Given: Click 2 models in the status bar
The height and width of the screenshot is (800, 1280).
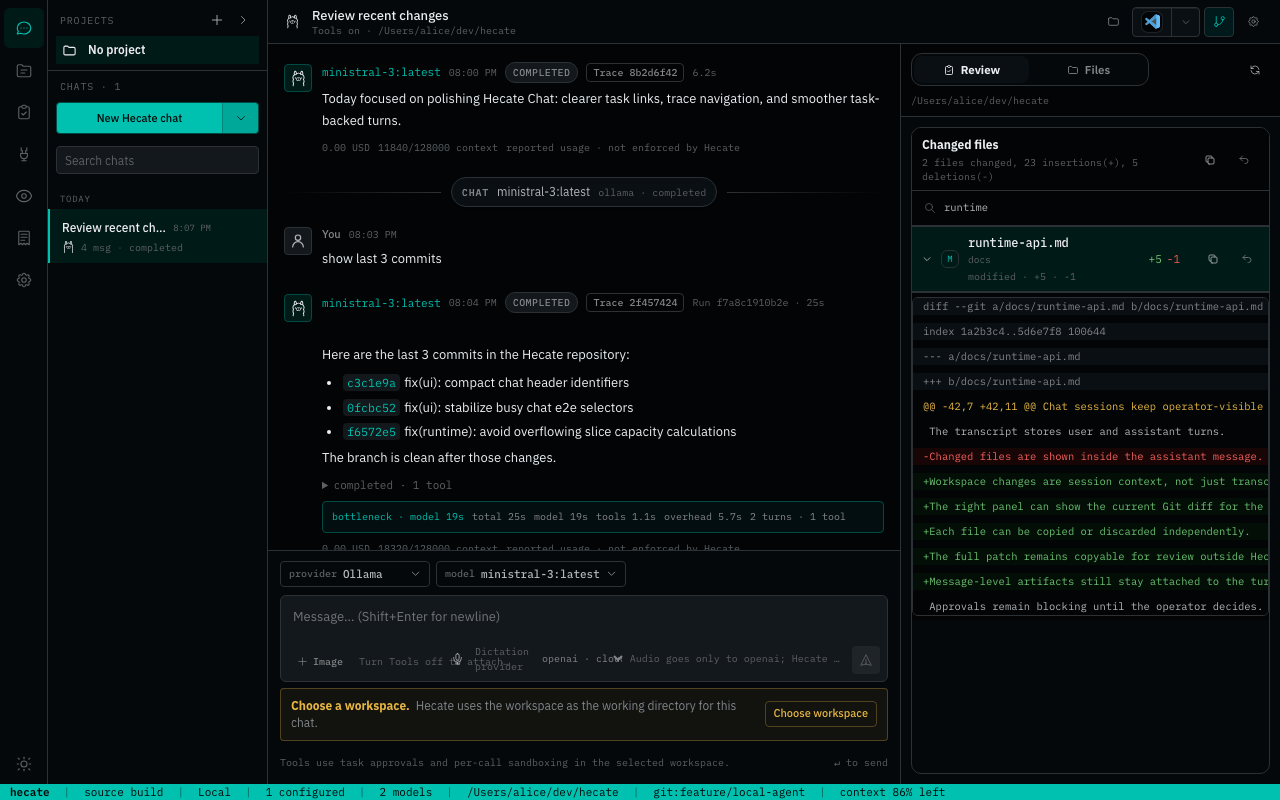Looking at the screenshot, I should point(405,792).
